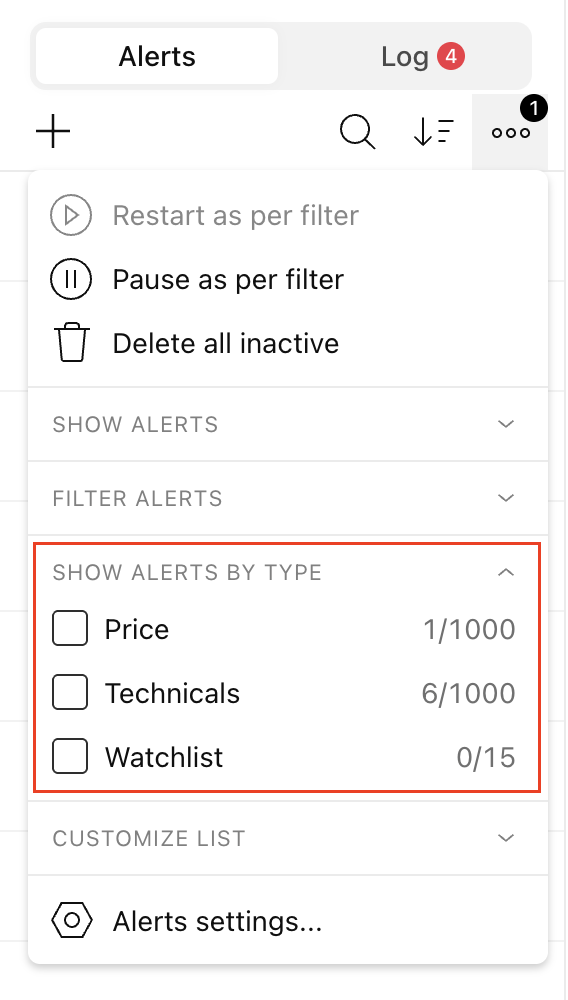568x1000 pixels.
Task: Collapse the Show Alerts By Type section
Action: 288,572
